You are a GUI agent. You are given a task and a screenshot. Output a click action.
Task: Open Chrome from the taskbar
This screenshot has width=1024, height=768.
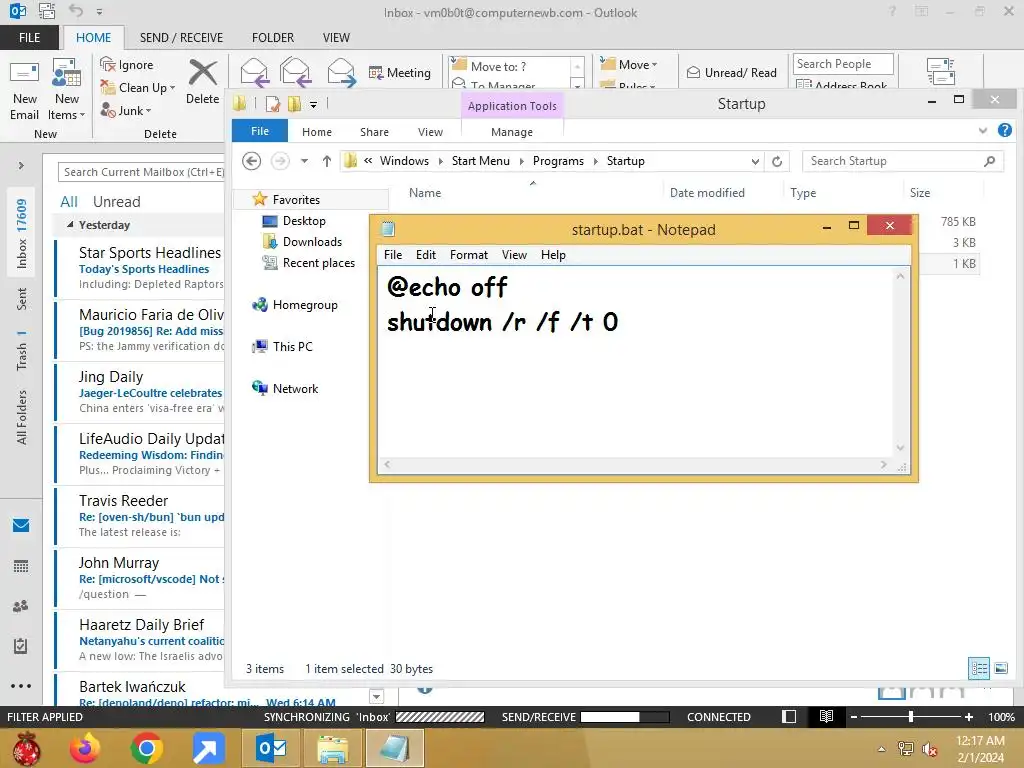(146, 748)
